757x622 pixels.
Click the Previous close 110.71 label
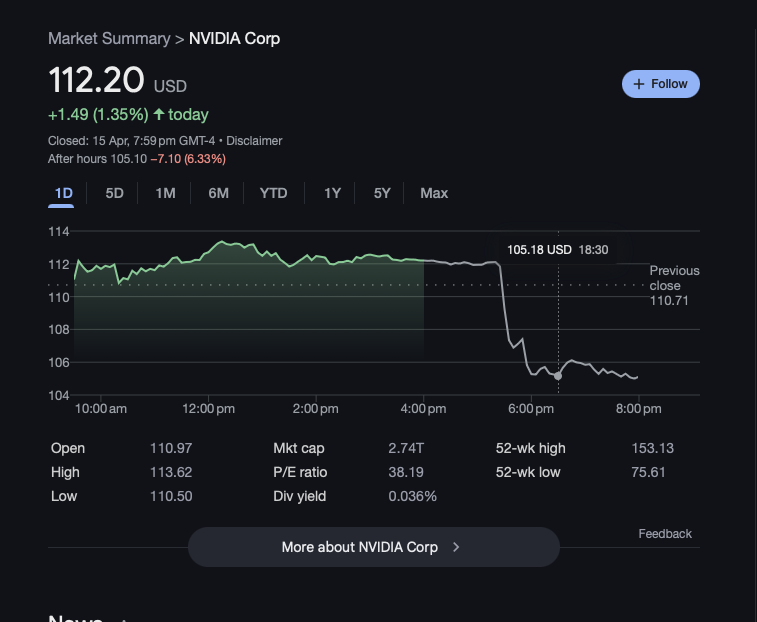click(x=674, y=285)
